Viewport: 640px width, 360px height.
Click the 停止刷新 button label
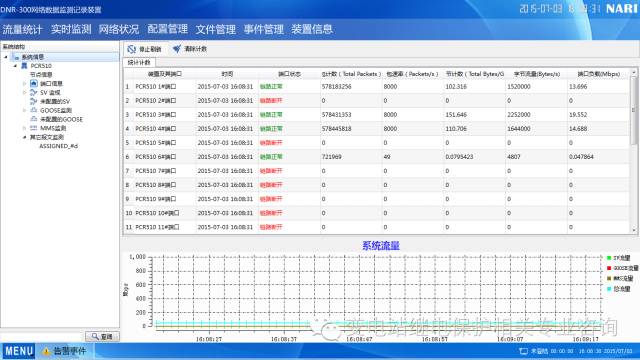click(150, 49)
